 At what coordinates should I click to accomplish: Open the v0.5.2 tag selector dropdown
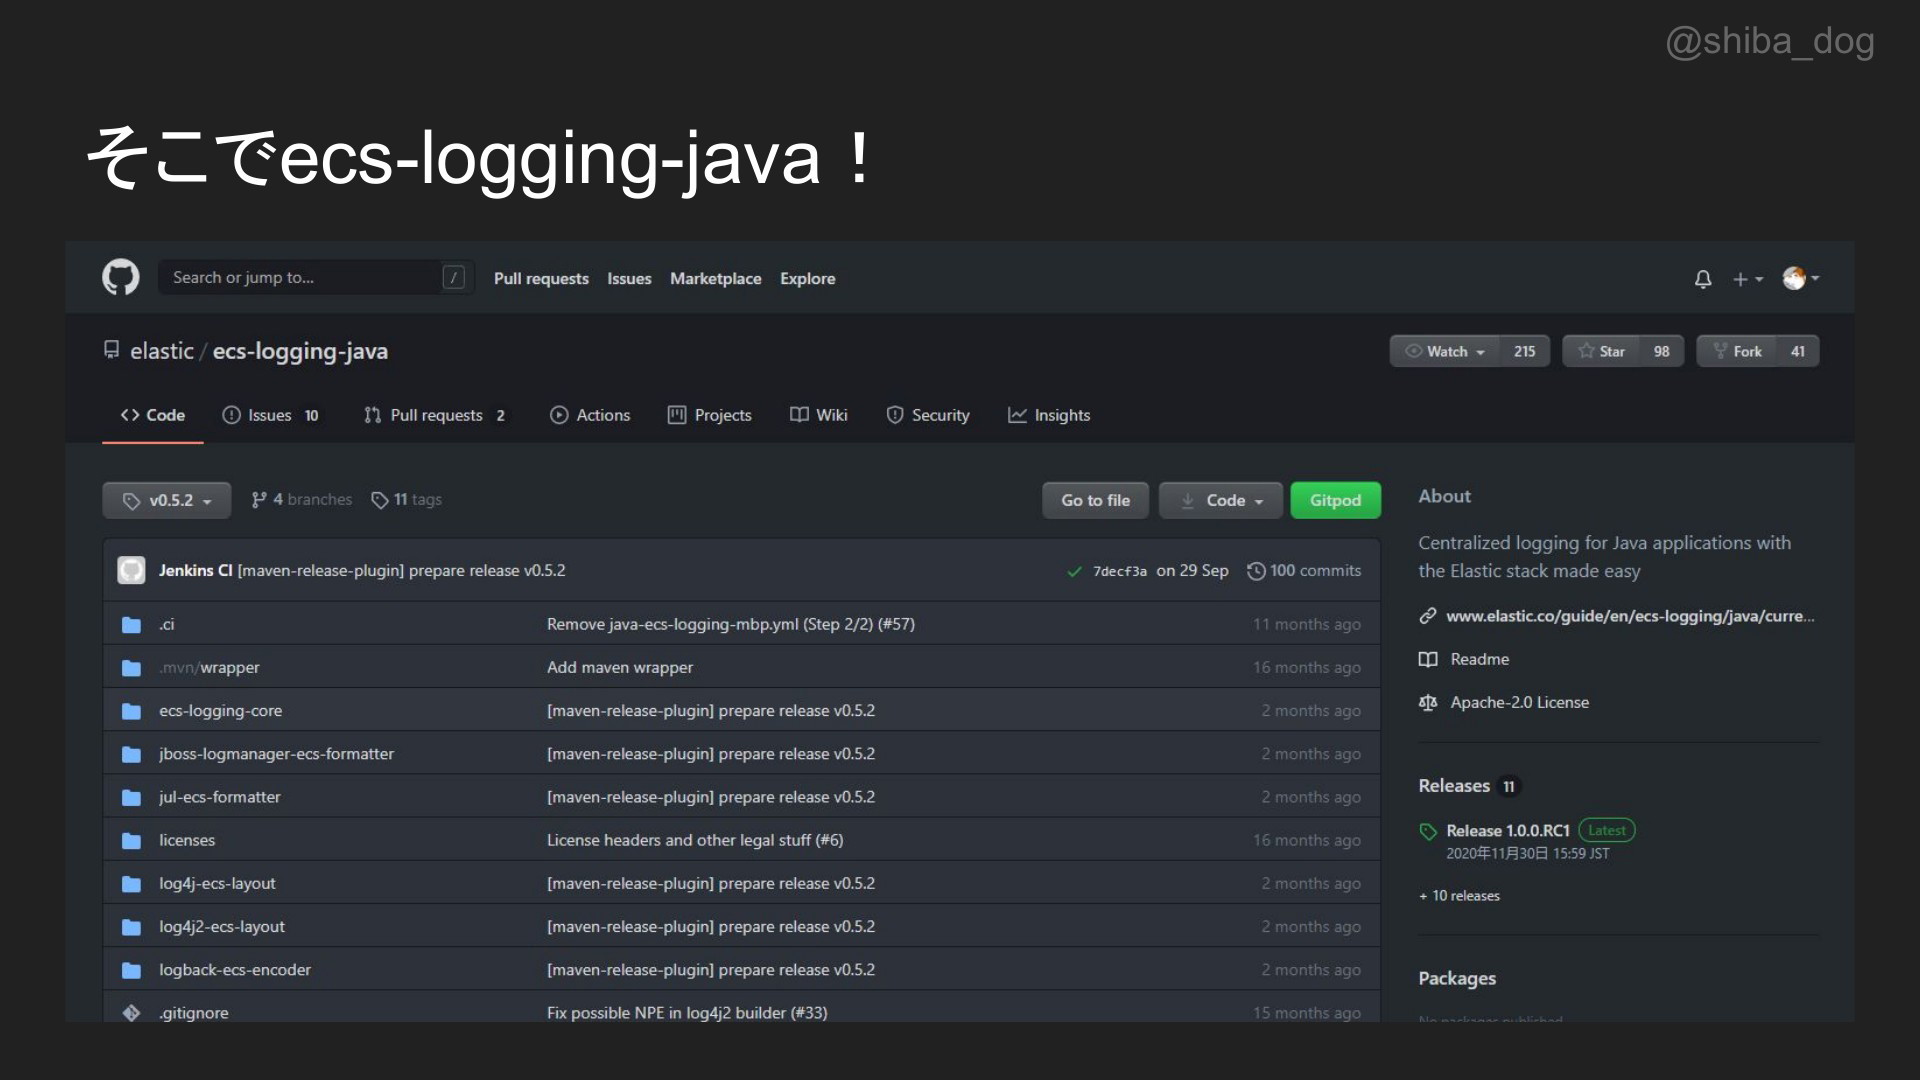click(167, 500)
